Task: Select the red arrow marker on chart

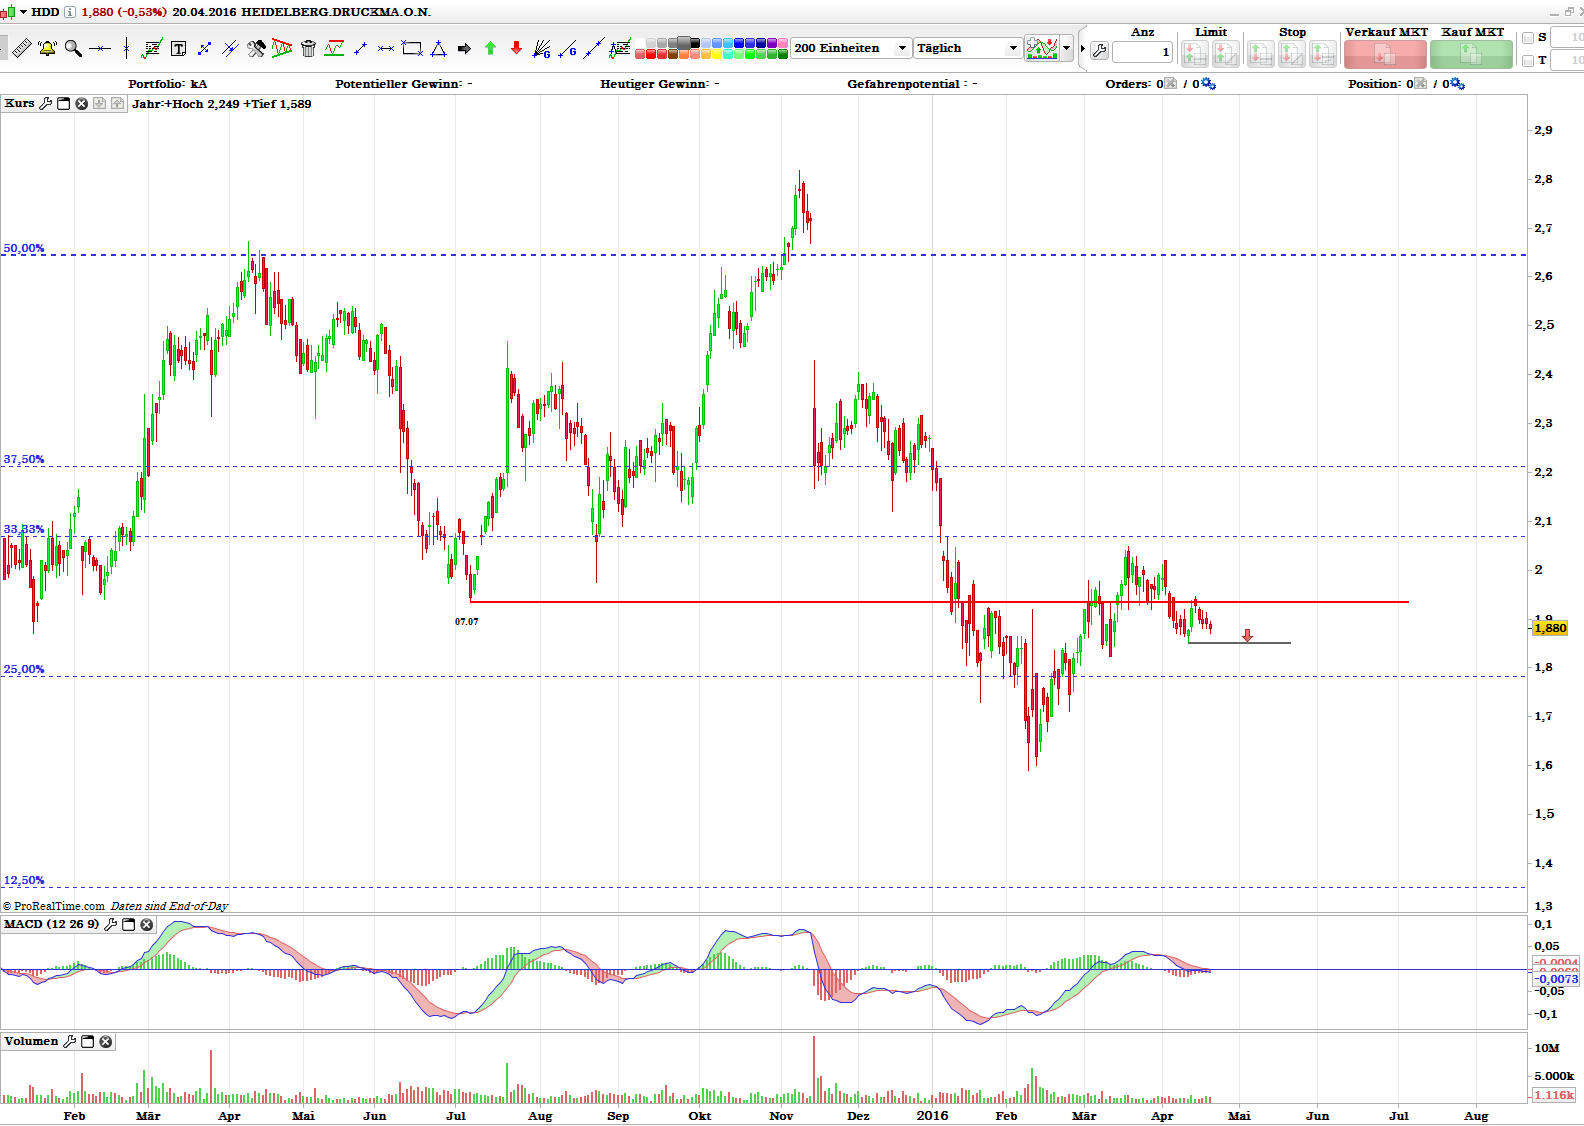Action: [x=1247, y=635]
